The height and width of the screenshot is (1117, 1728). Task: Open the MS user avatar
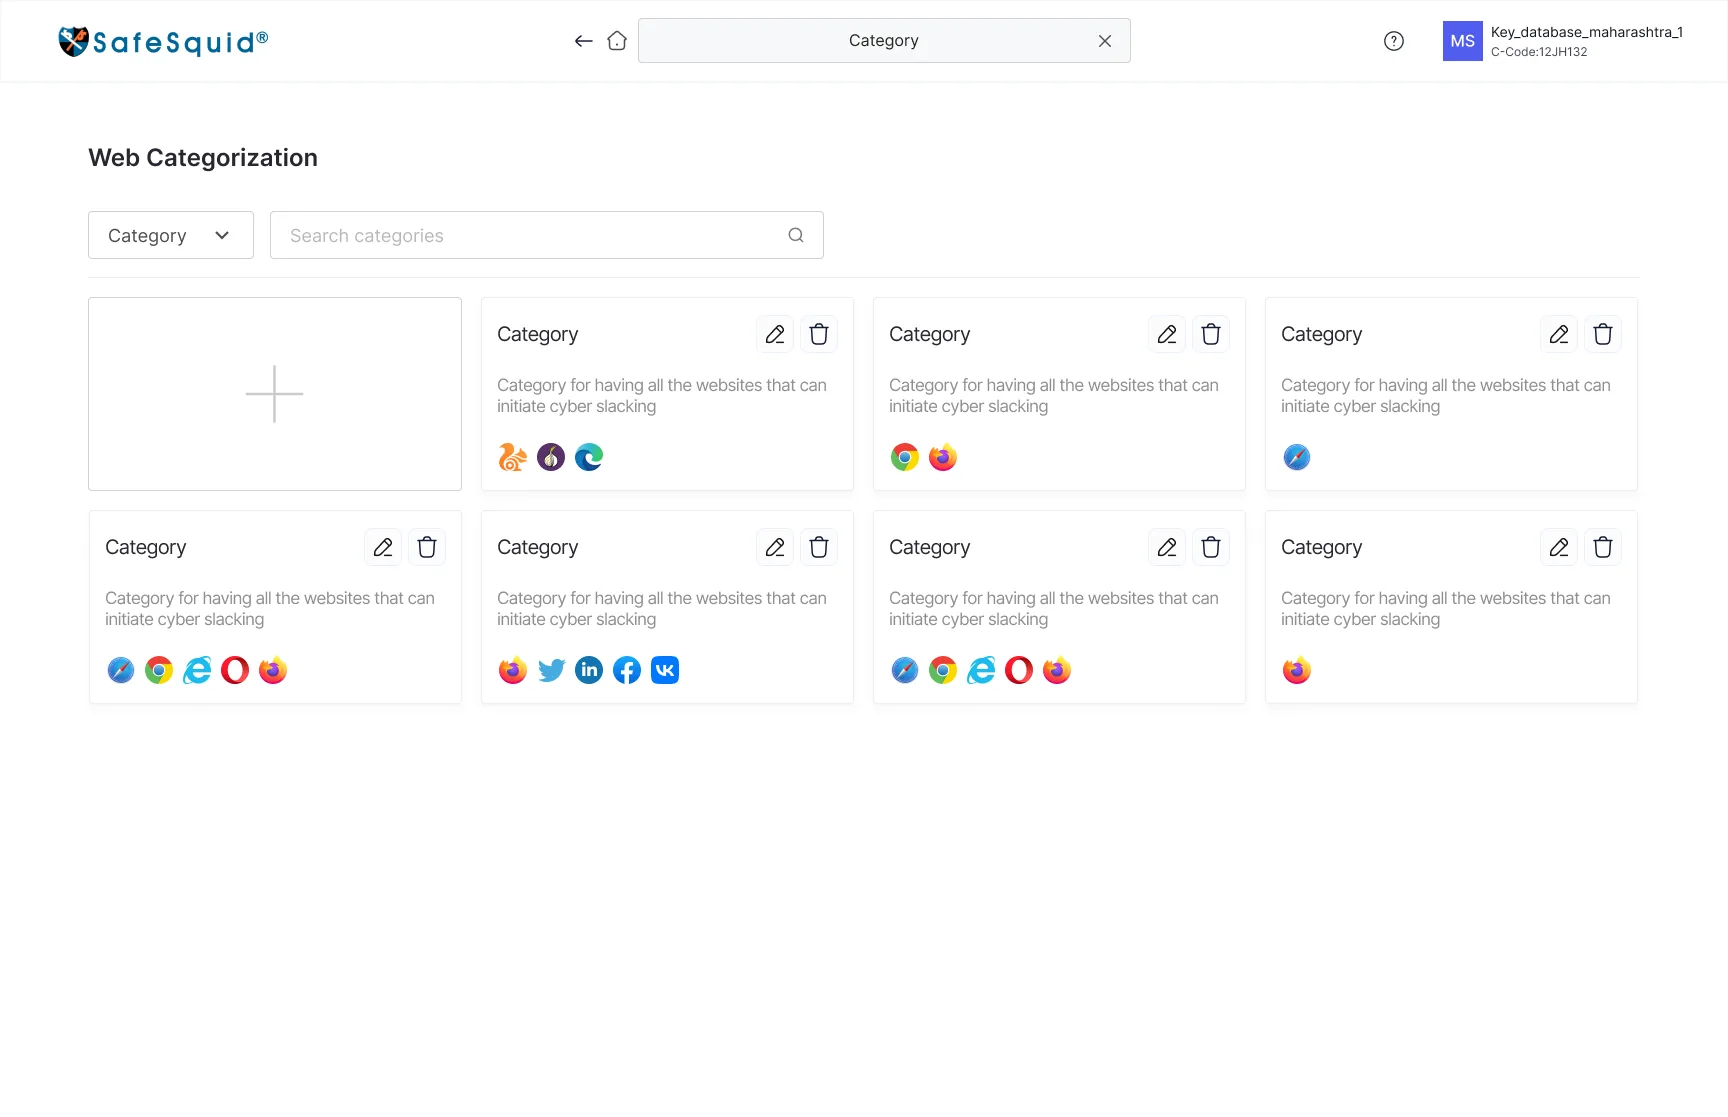[1462, 41]
